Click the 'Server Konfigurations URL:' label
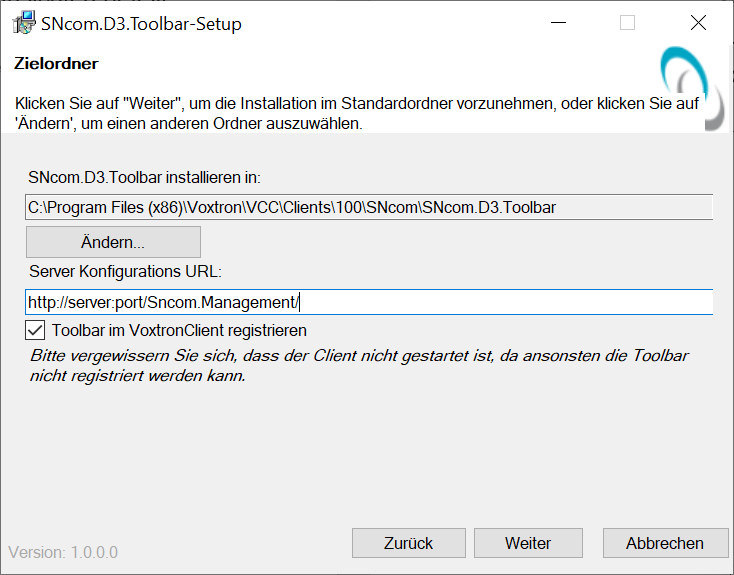 [125, 272]
